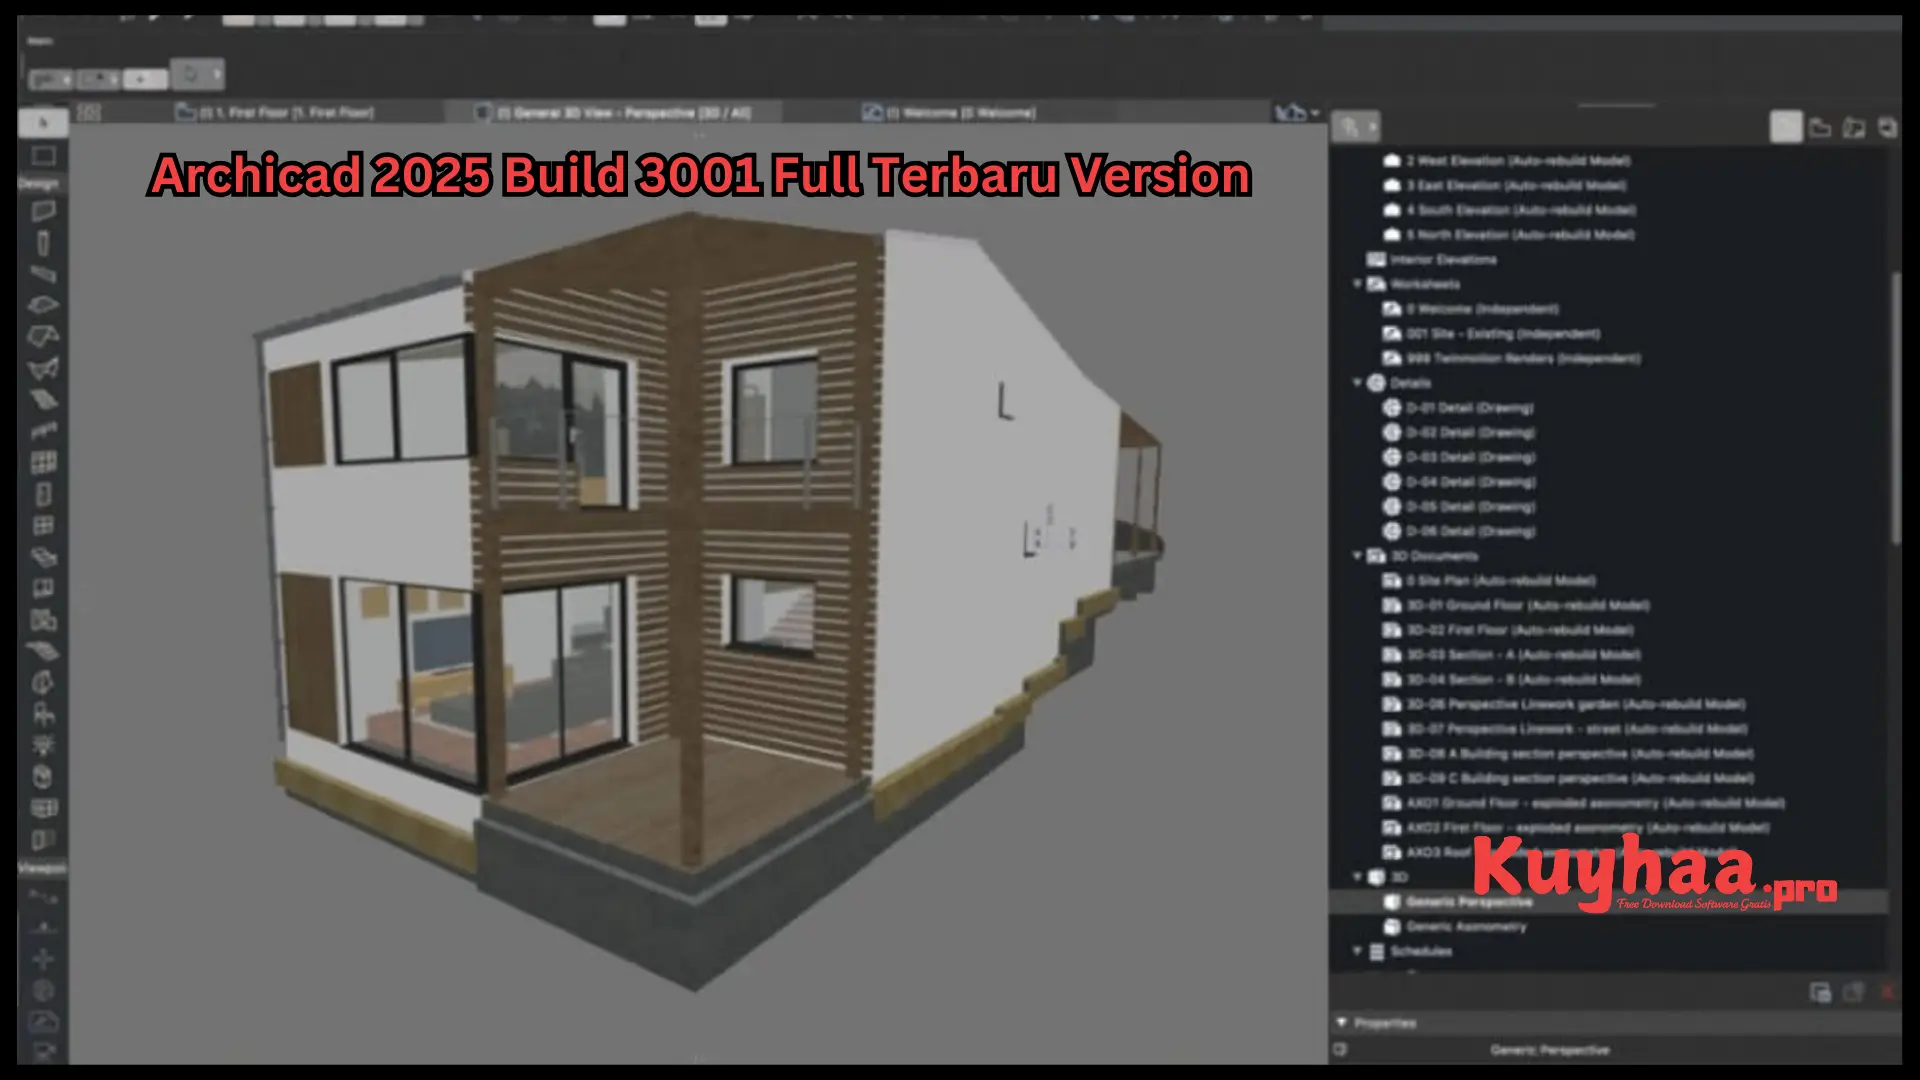Image resolution: width=1920 pixels, height=1080 pixels.
Task: Select the Beam tool in toolbox
Action: [x=43, y=274]
